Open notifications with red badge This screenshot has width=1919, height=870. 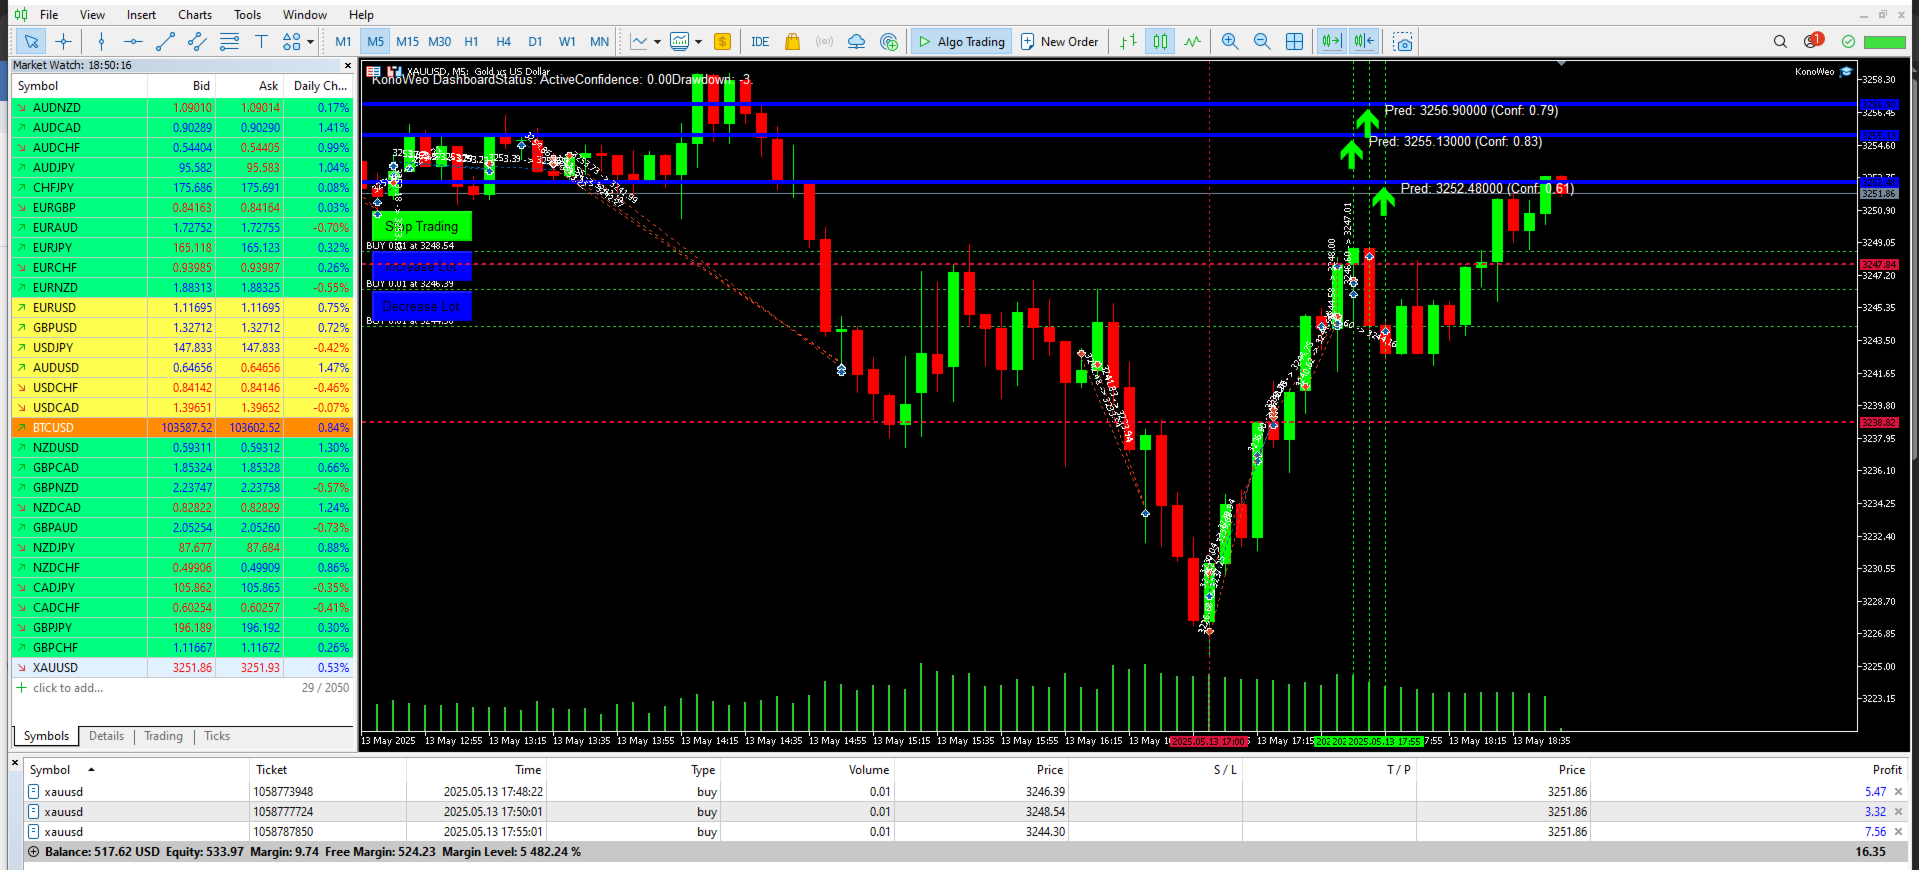[x=1813, y=41]
